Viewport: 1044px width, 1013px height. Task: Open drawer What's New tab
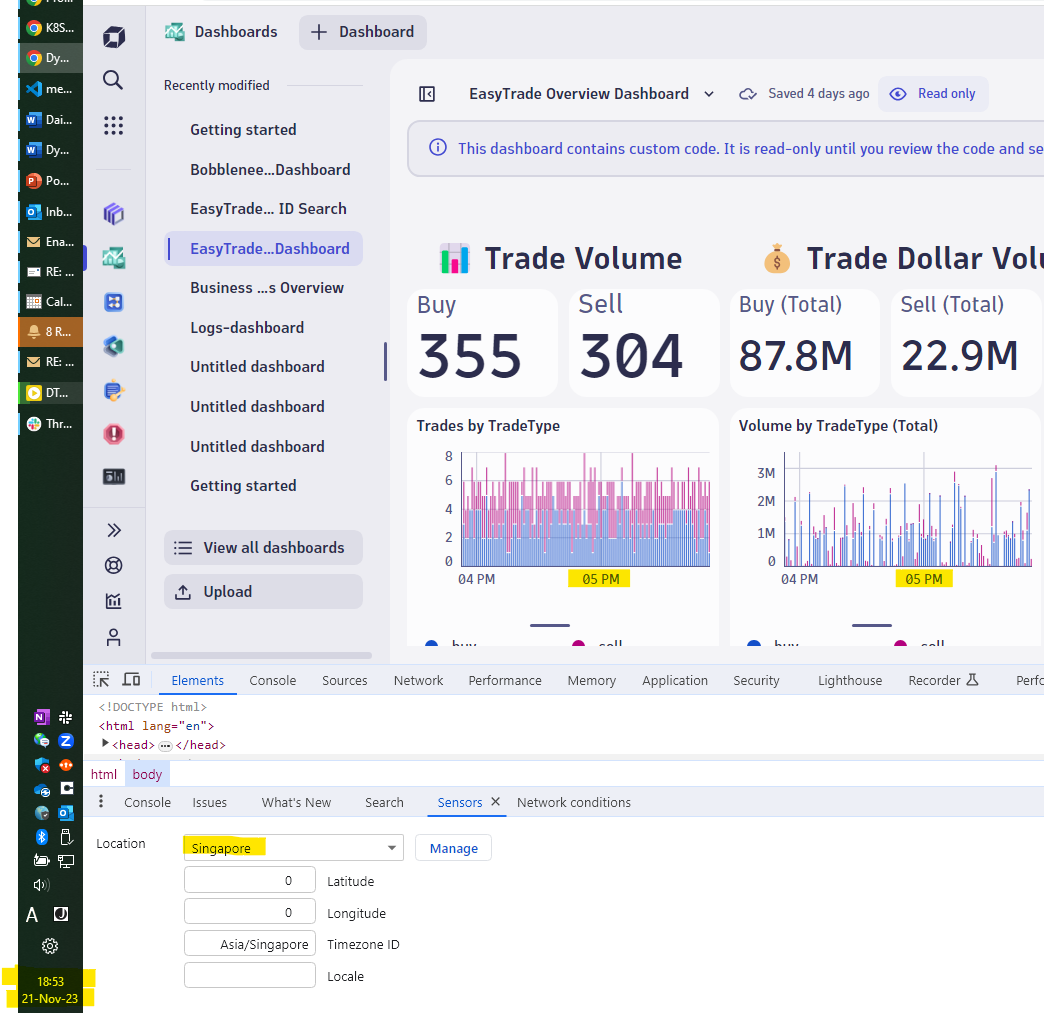[296, 803]
